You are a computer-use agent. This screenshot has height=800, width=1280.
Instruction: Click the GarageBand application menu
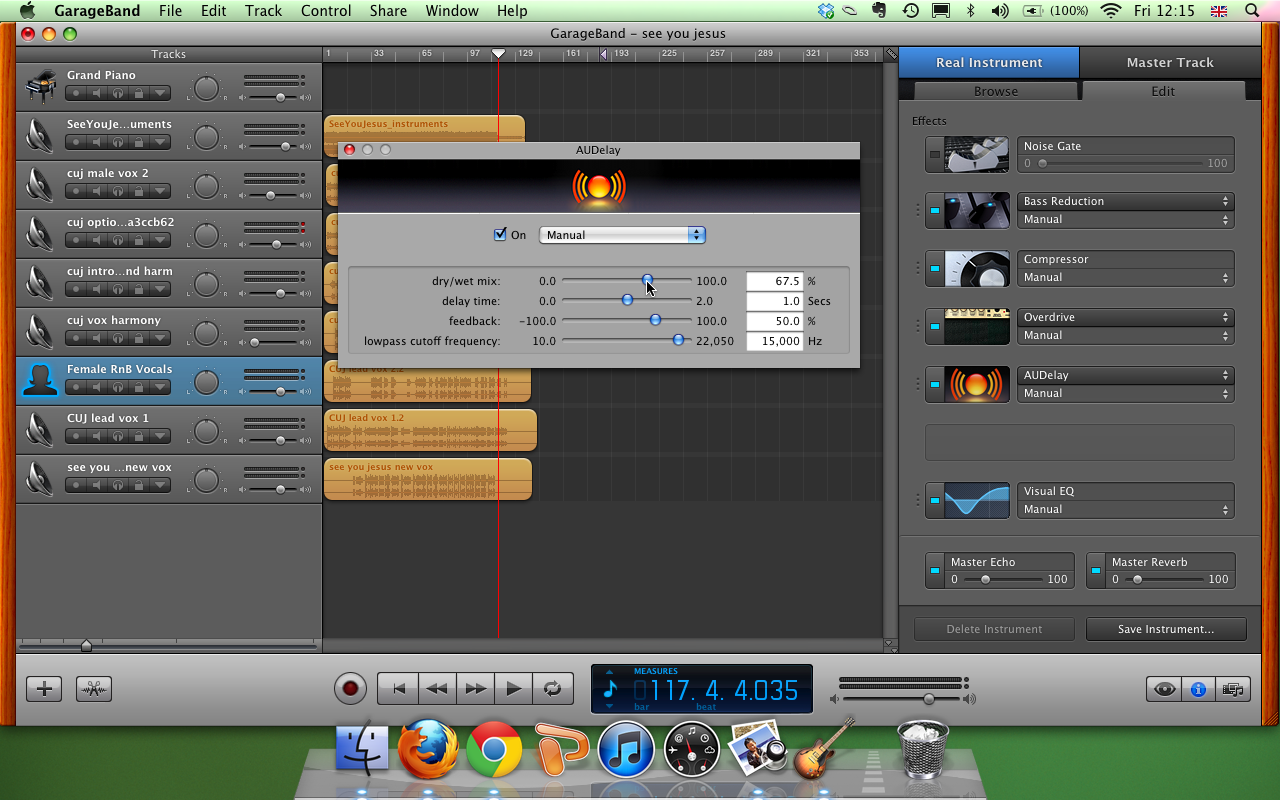[98, 11]
